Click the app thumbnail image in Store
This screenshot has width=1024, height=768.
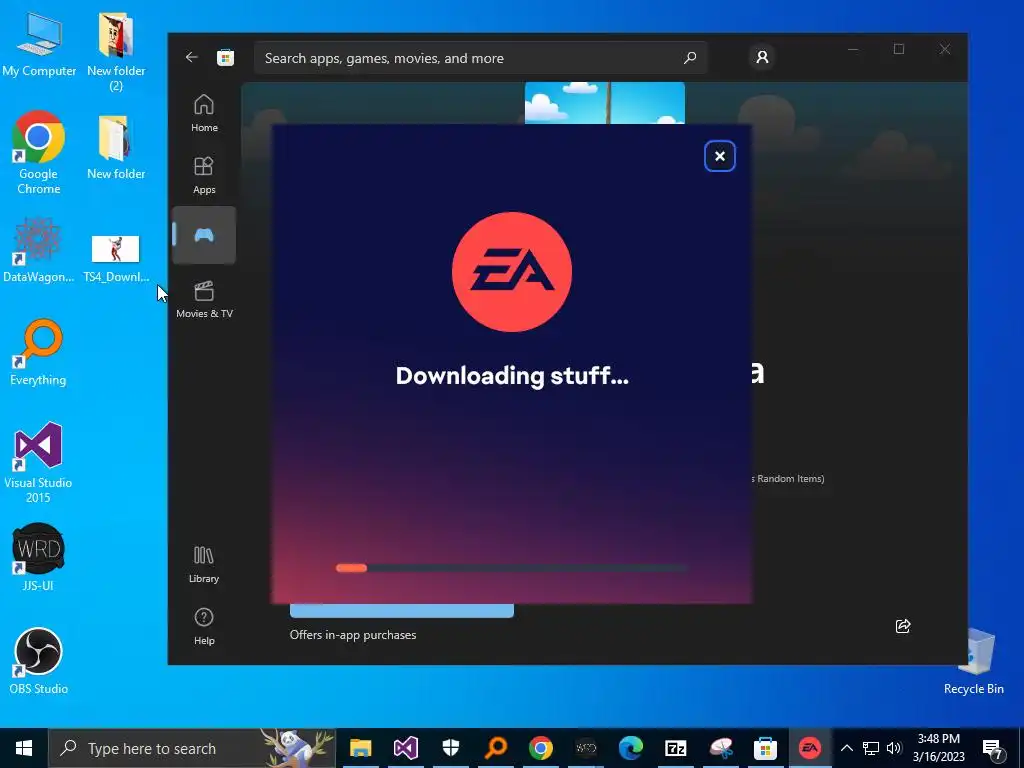605,103
